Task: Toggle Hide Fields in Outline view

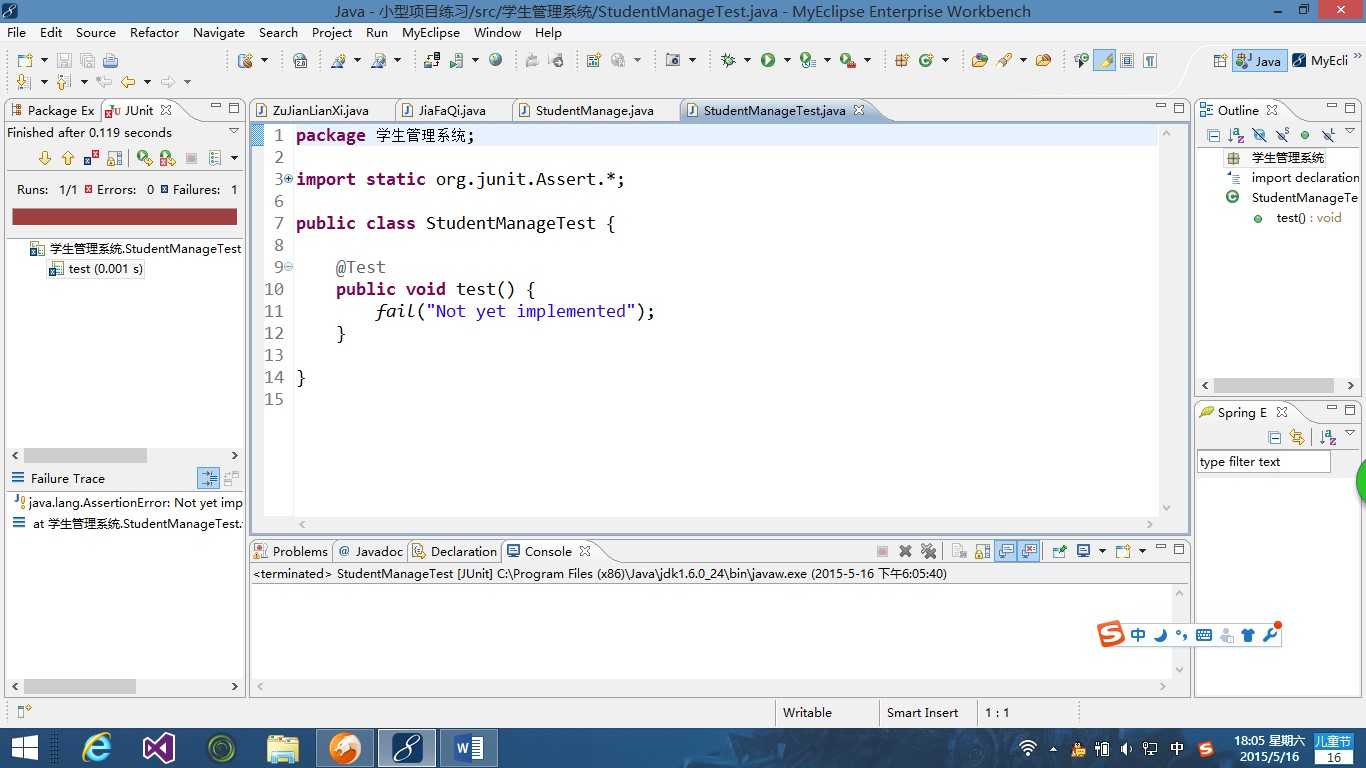Action: pyautogui.click(x=1259, y=135)
